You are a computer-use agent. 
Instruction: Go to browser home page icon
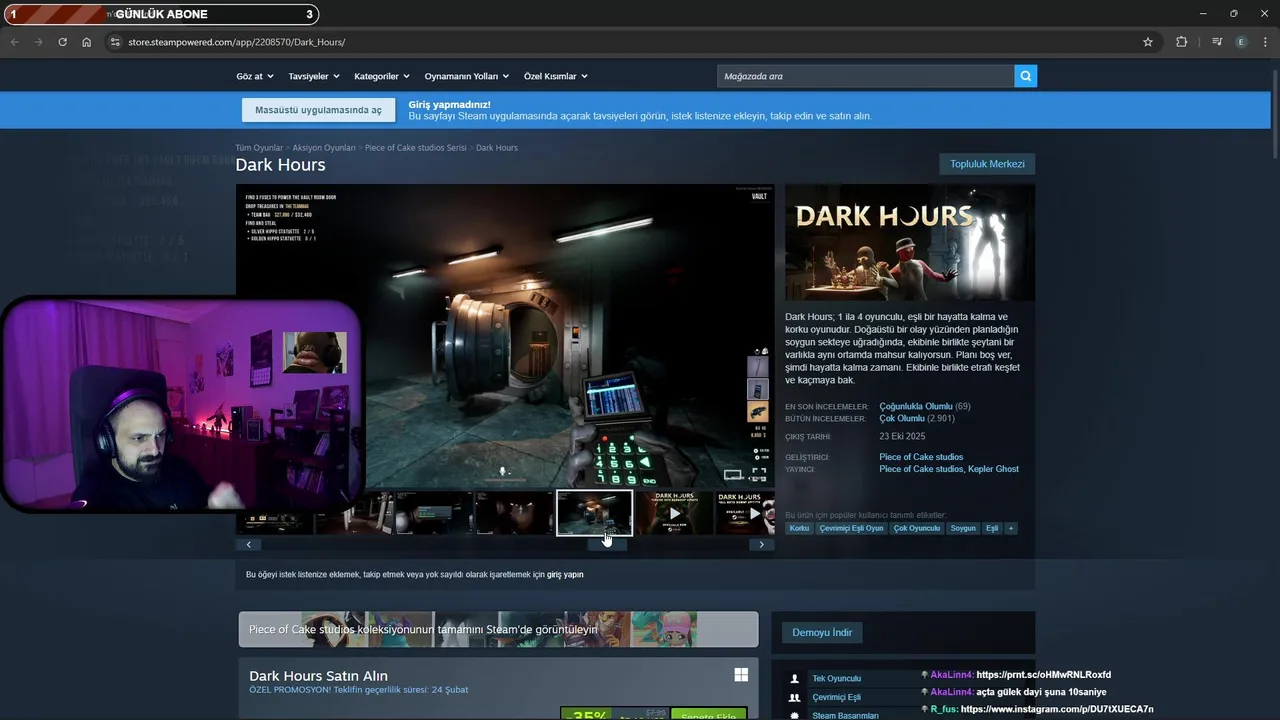87,42
